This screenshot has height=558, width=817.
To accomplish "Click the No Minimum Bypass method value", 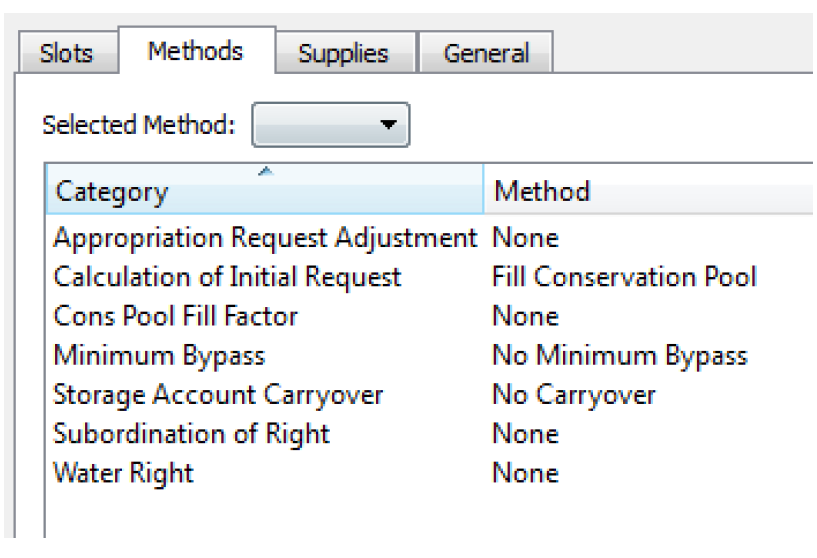I will [x=619, y=356].
